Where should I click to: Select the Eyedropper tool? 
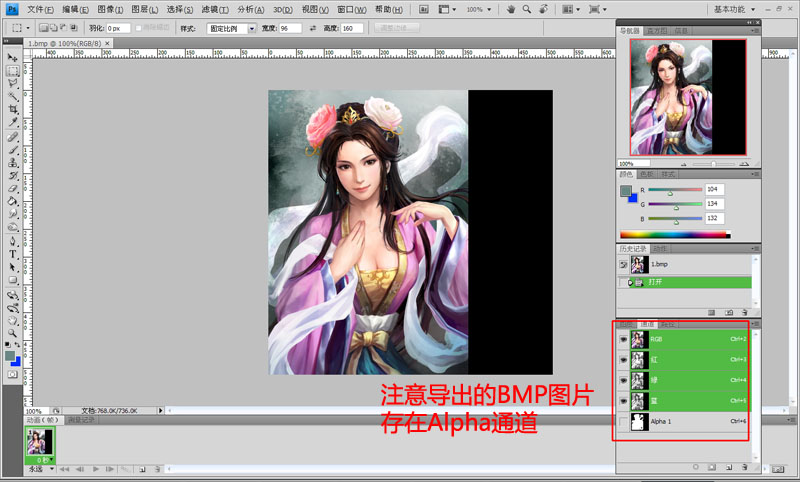pyautogui.click(x=13, y=122)
